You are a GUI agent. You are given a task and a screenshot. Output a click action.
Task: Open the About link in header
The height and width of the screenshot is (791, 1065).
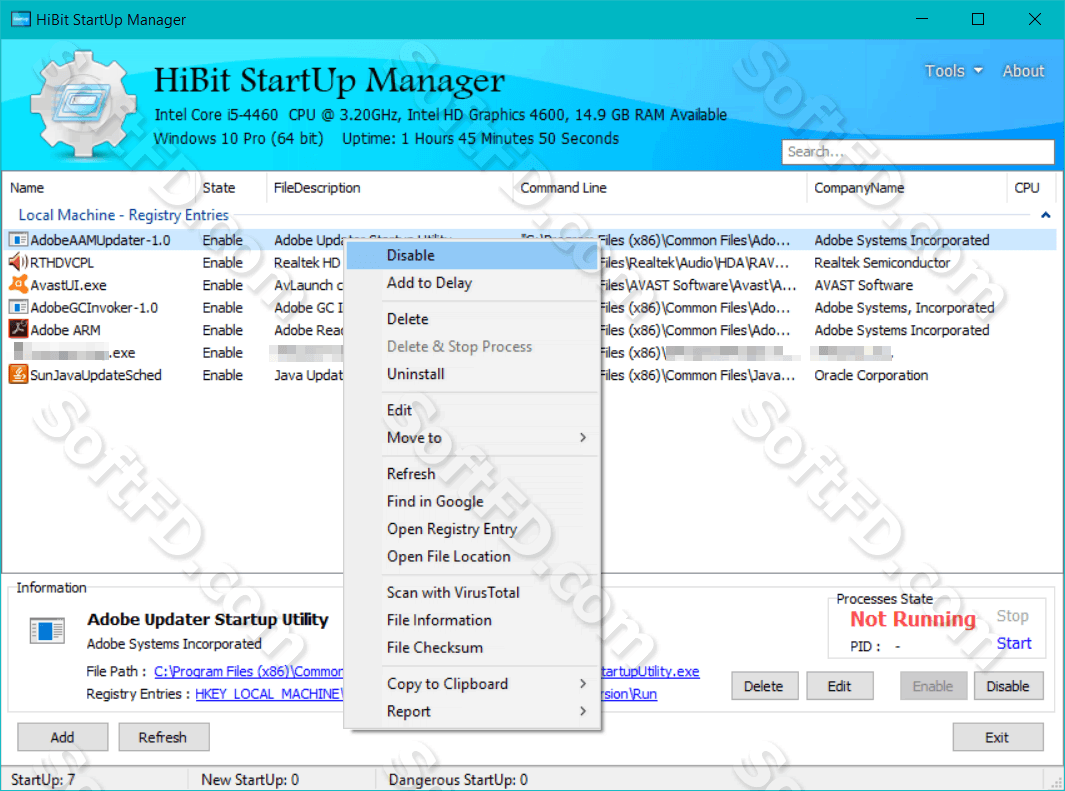coord(1023,71)
